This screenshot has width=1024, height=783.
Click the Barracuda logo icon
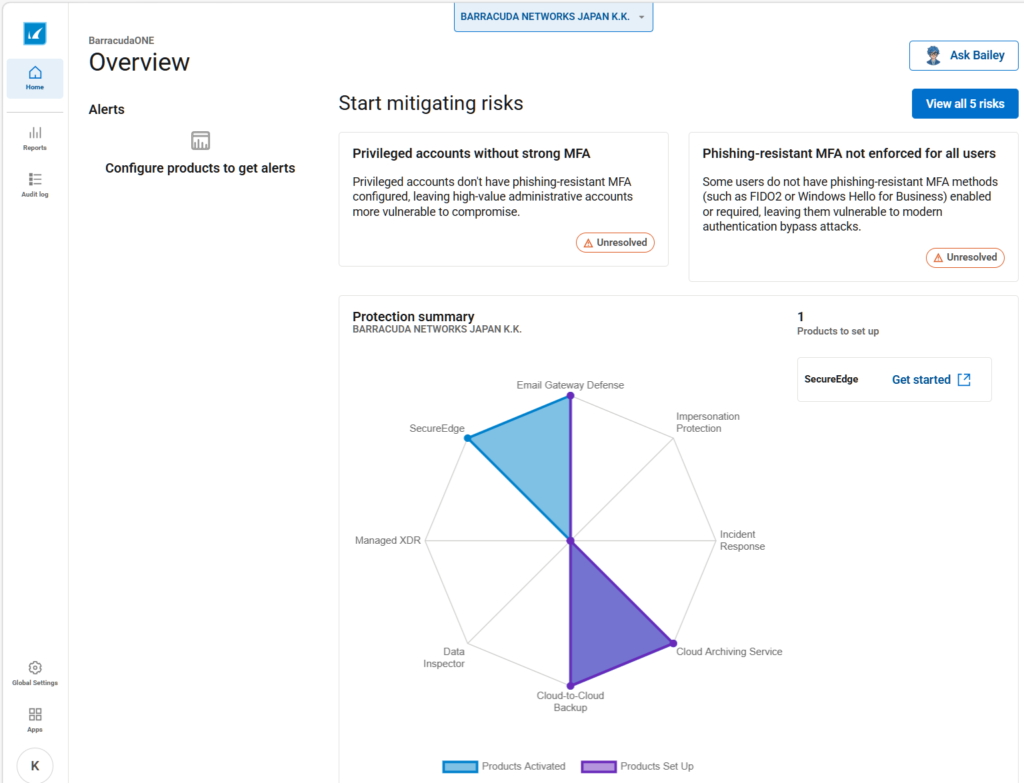[x=35, y=33]
